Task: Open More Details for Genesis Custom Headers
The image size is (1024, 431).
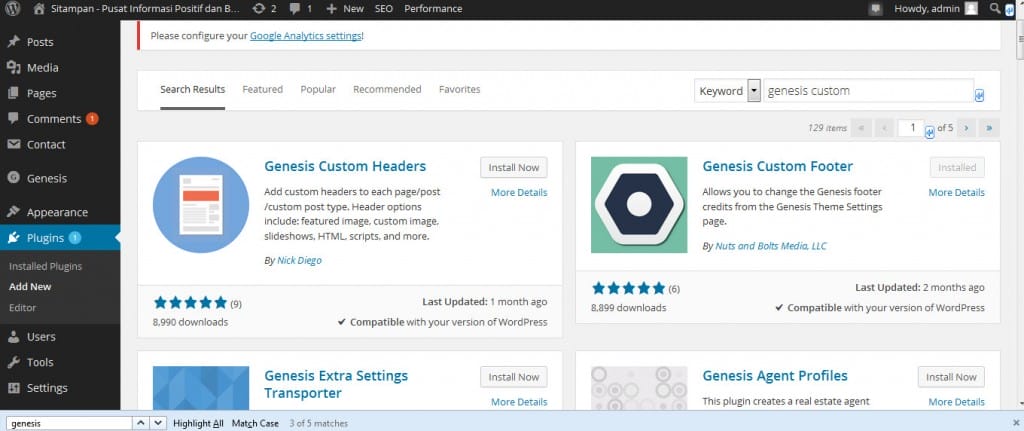Action: (x=519, y=193)
